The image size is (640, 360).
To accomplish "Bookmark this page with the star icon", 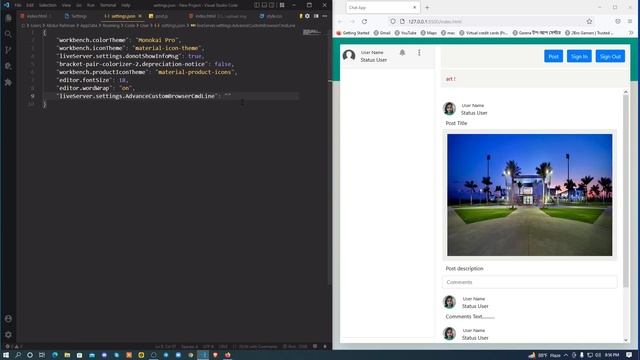I will 589,21.
